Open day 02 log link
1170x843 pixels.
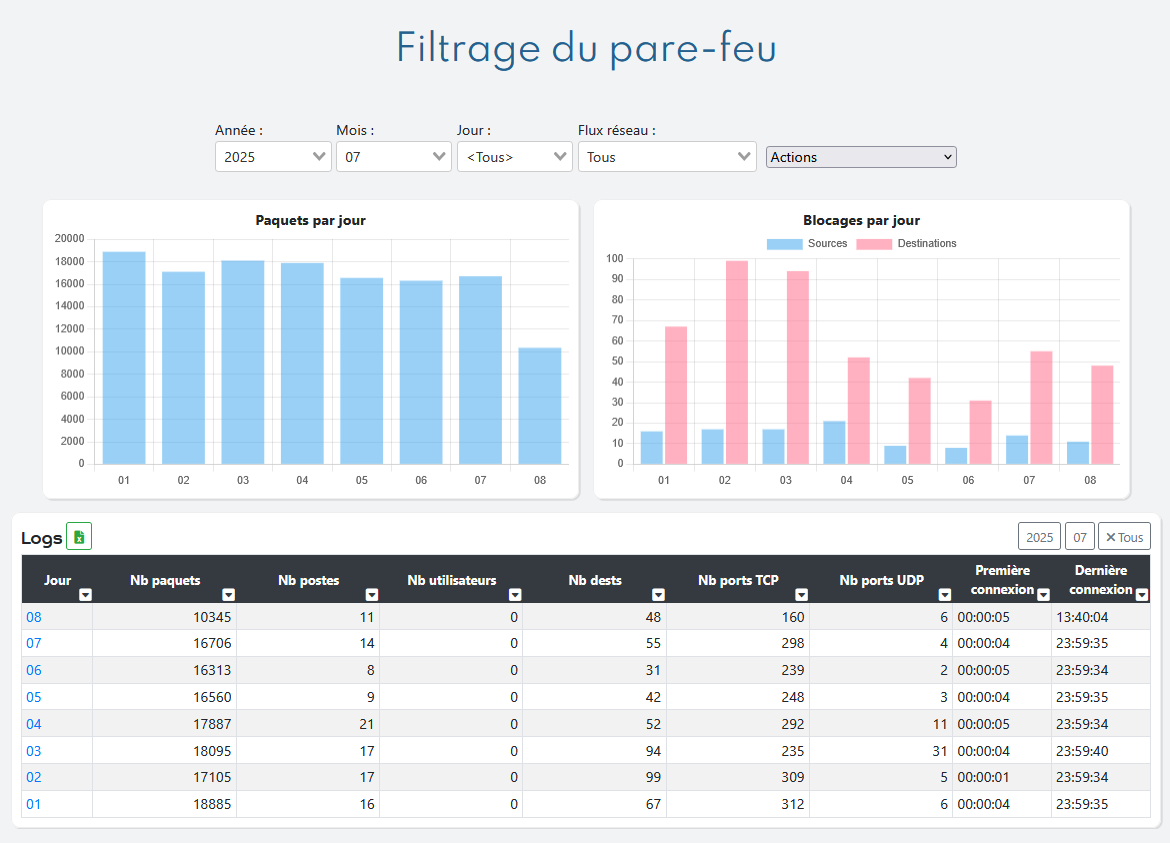34,777
